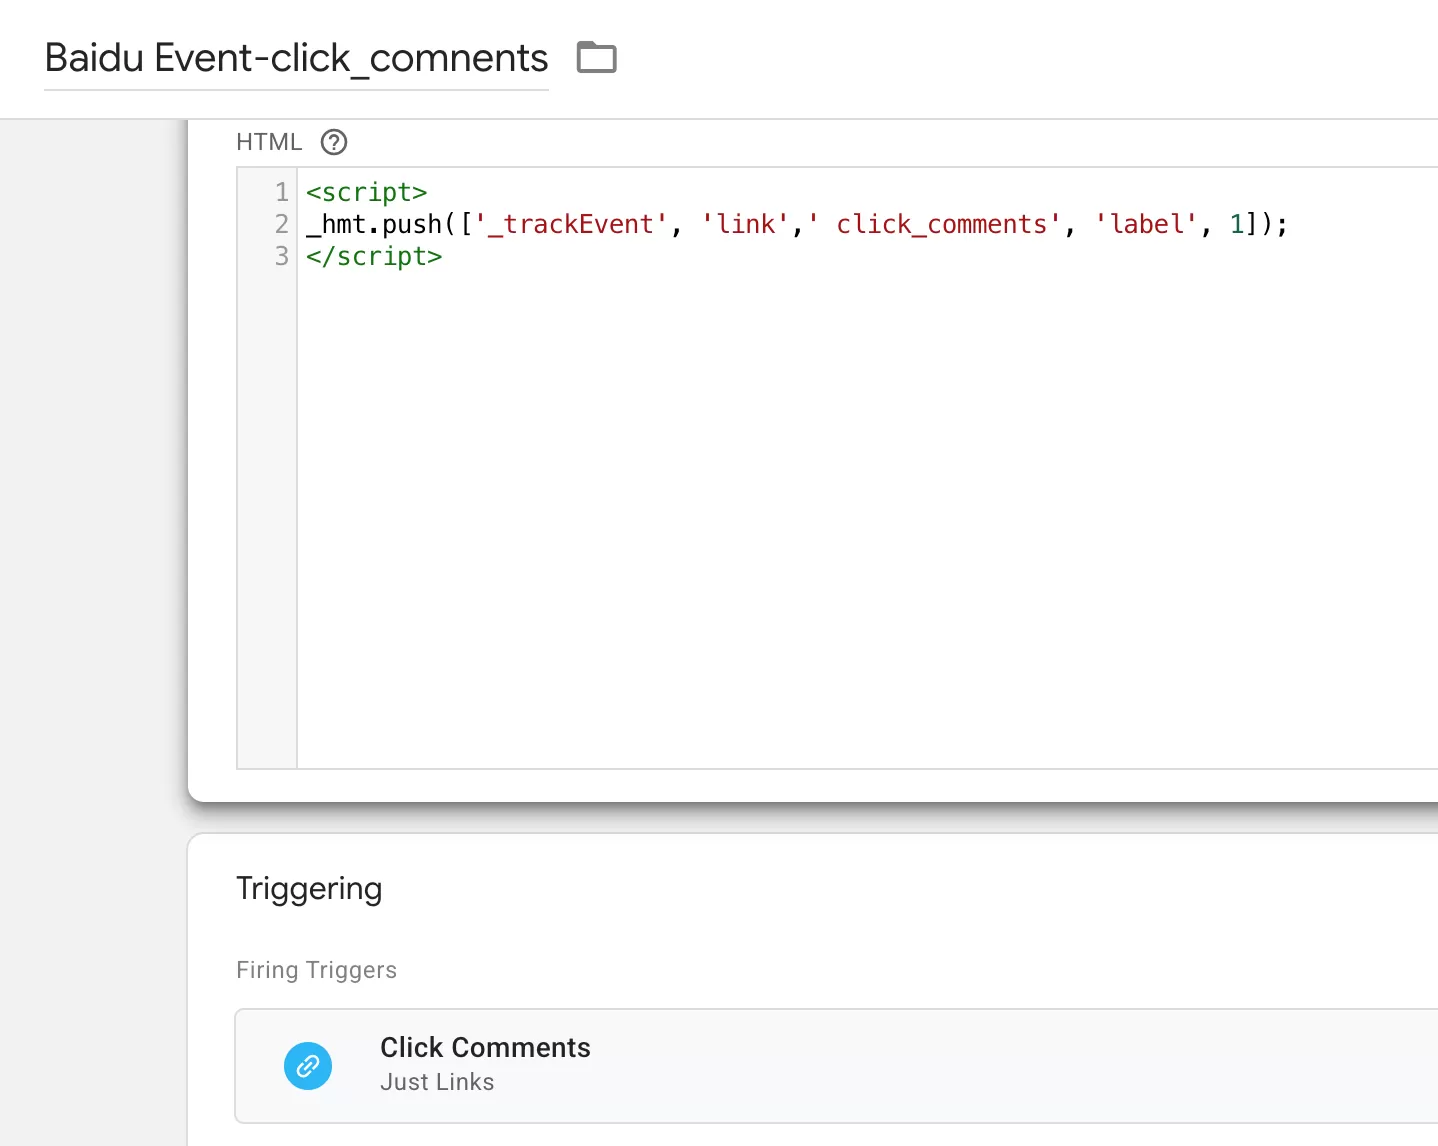Click the 'link' string in line 2

746,224
